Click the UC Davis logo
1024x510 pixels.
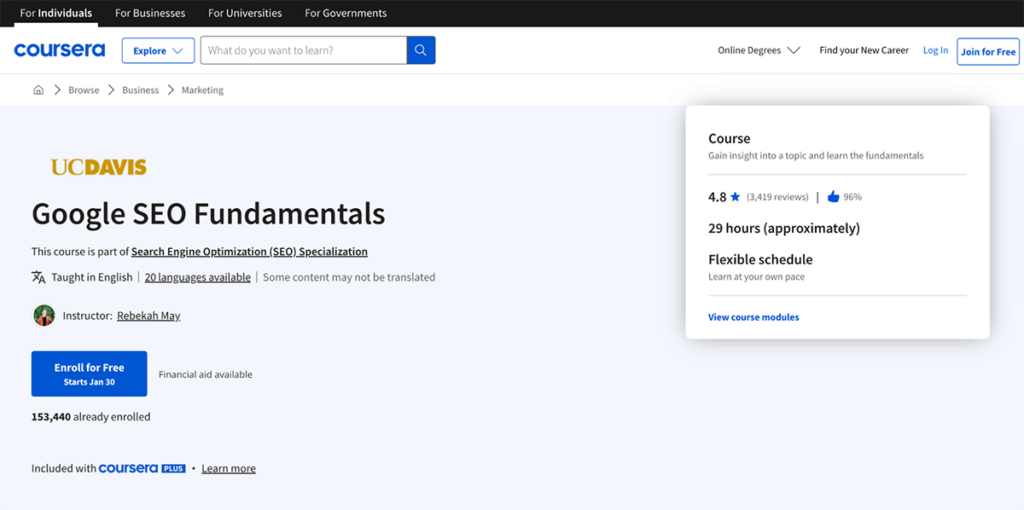click(x=99, y=167)
